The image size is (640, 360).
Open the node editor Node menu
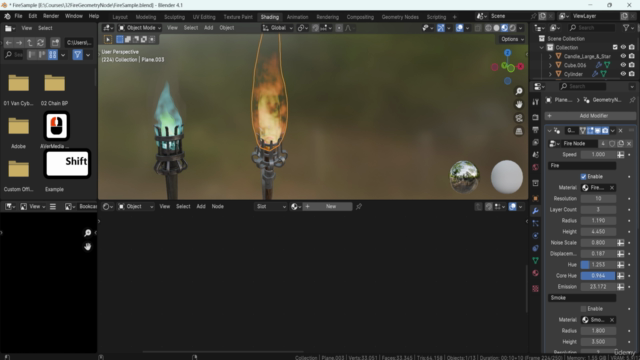click(218, 207)
